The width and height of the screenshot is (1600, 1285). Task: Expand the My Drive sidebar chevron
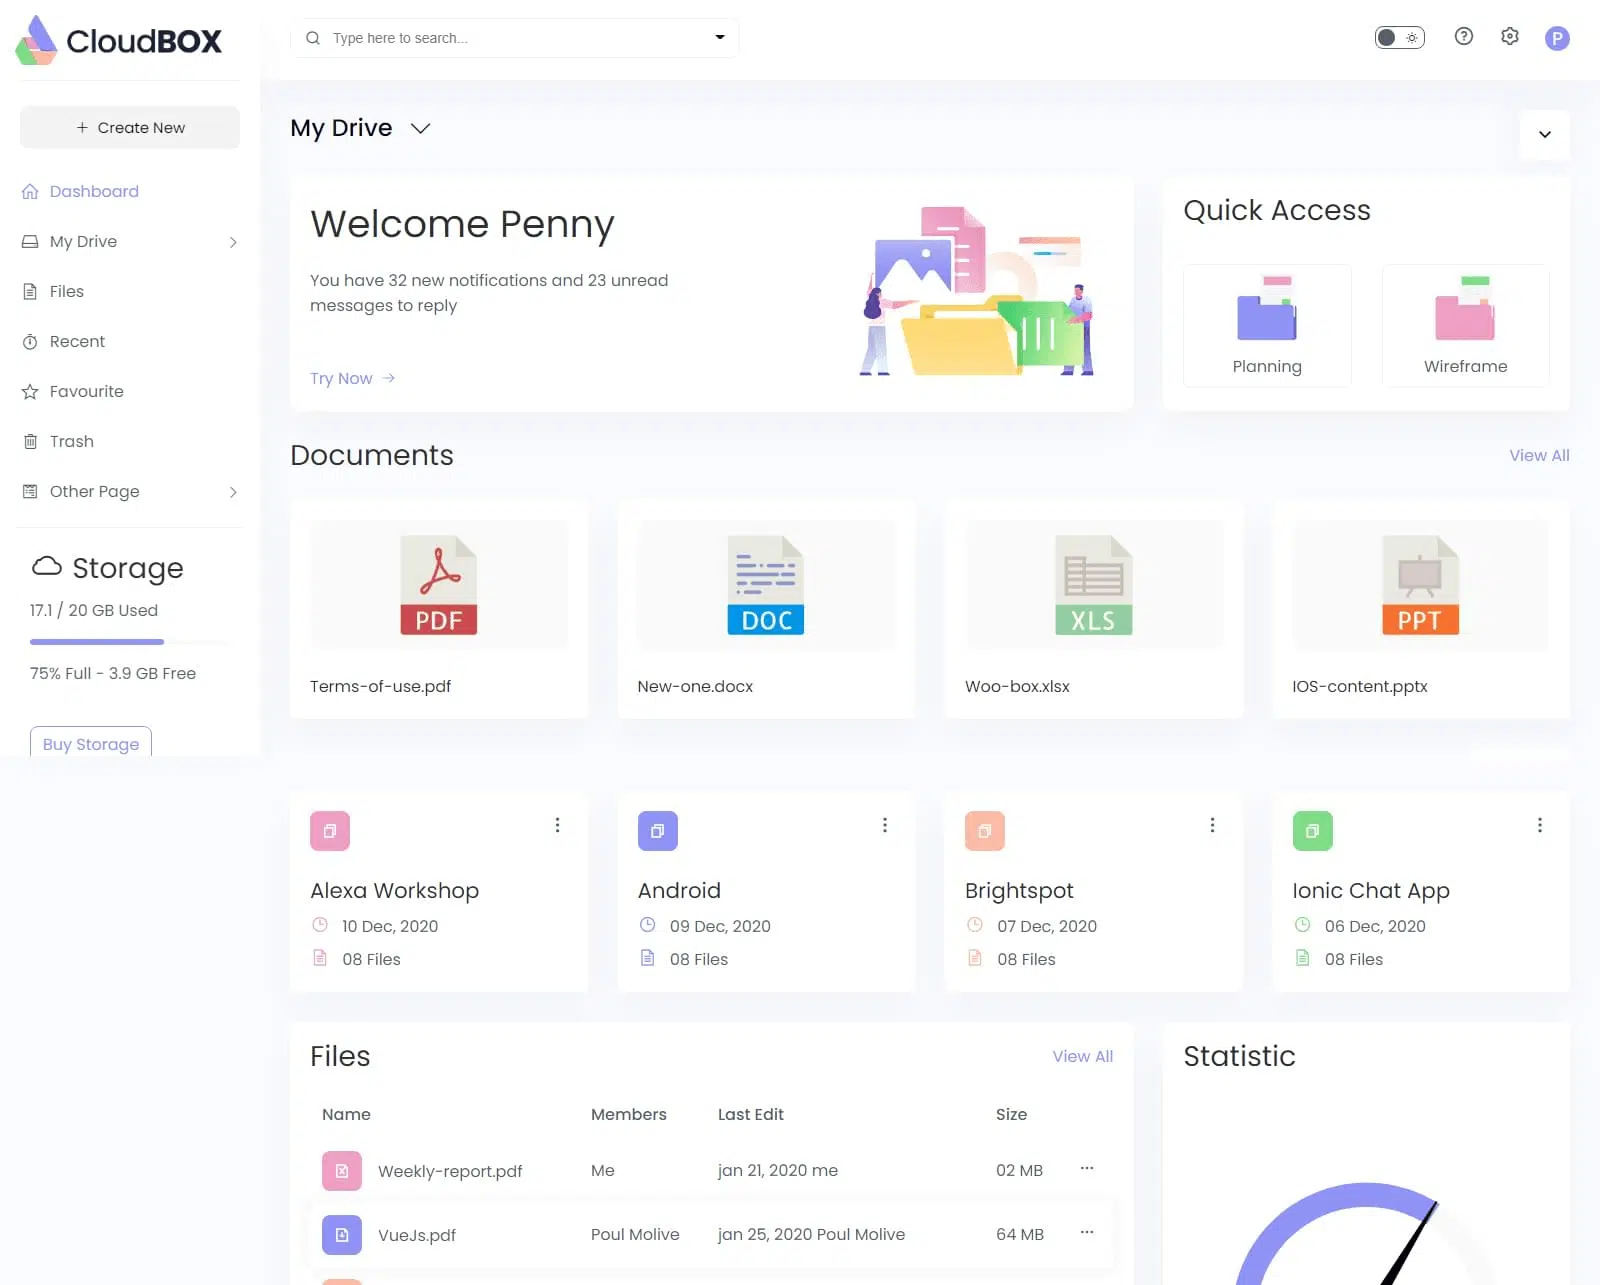coord(232,241)
